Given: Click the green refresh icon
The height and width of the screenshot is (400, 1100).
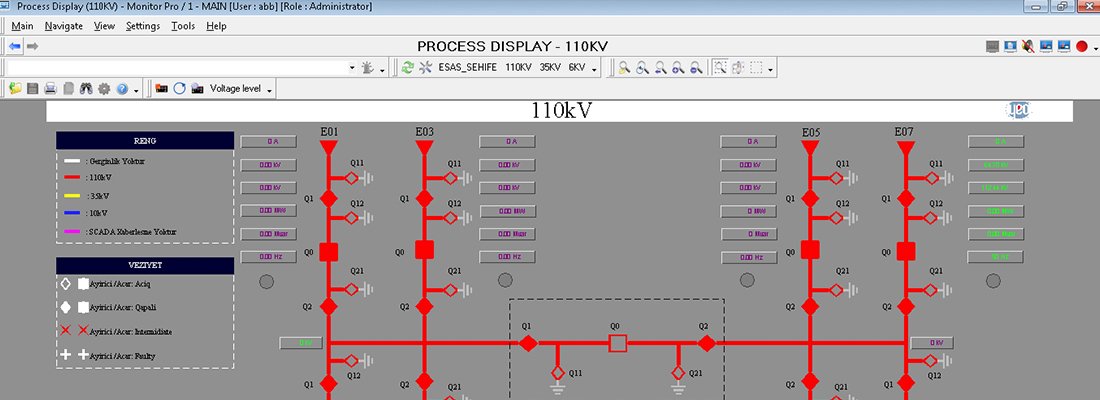Looking at the screenshot, I should pos(407,68).
